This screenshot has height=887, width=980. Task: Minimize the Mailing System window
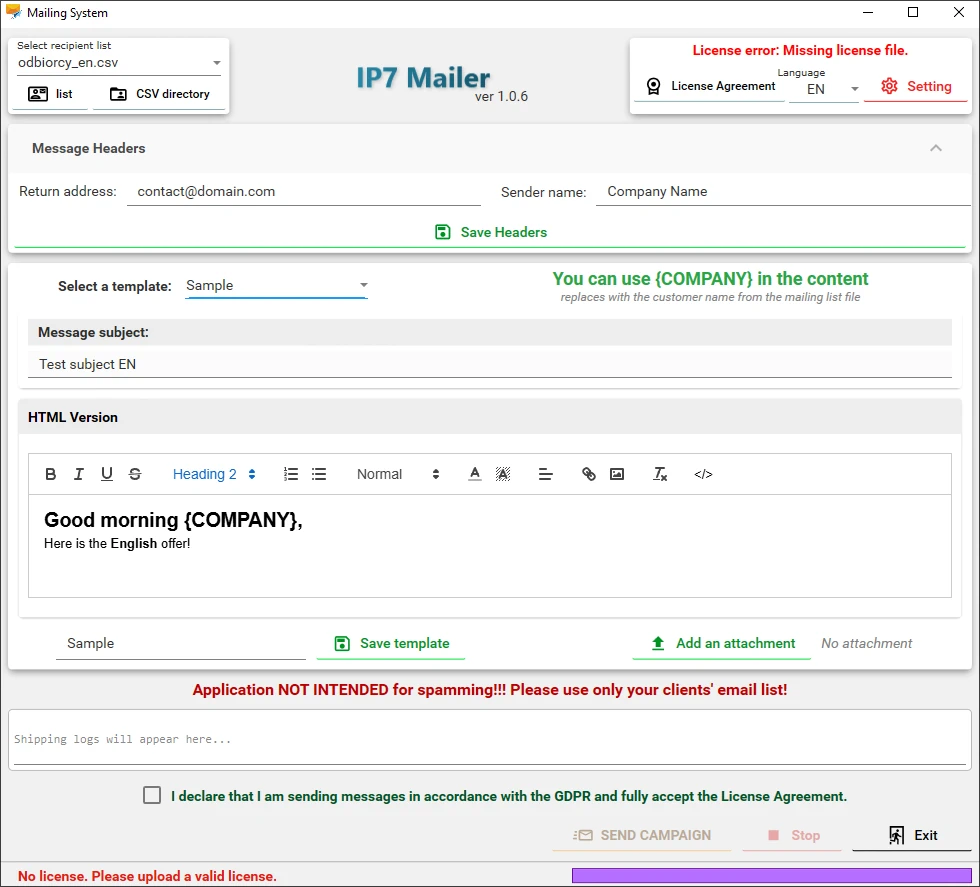(x=868, y=13)
